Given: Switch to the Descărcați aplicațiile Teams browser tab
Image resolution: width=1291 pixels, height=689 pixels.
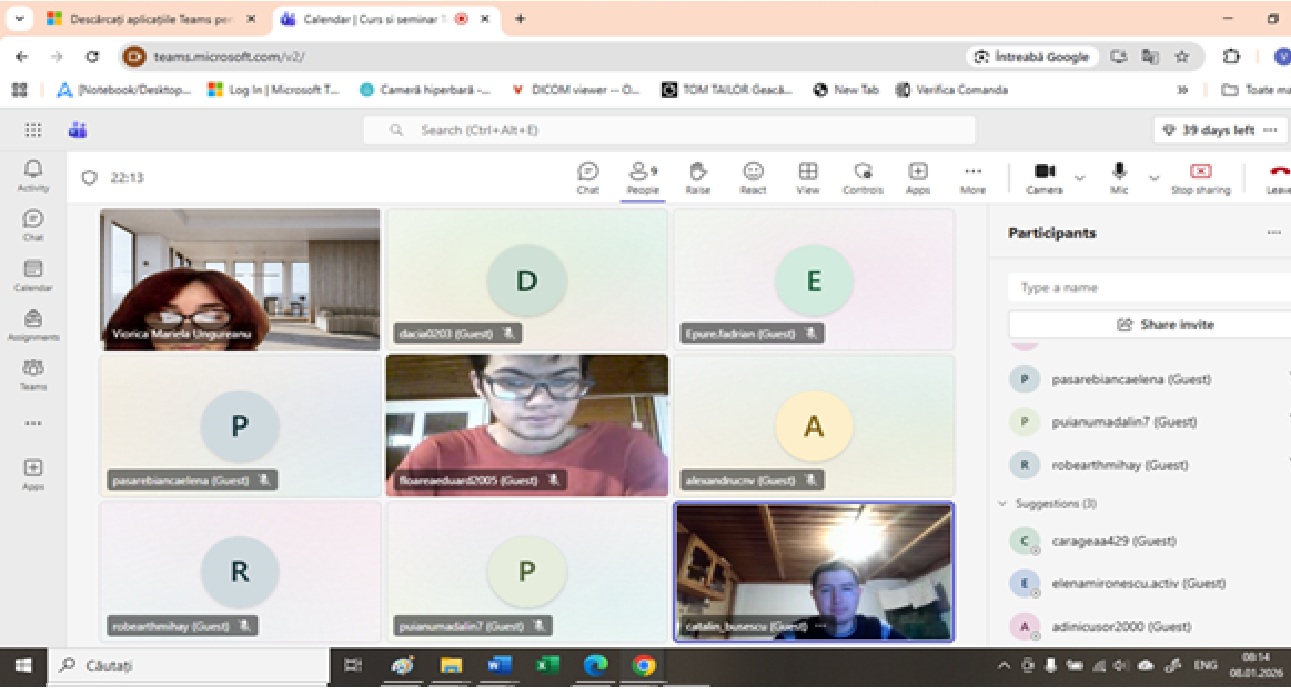Looking at the screenshot, I should (150, 19).
